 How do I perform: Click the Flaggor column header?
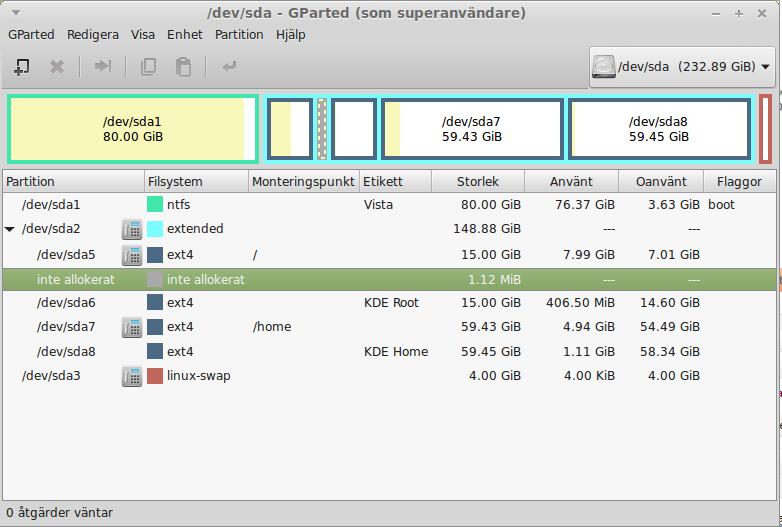[740, 181]
